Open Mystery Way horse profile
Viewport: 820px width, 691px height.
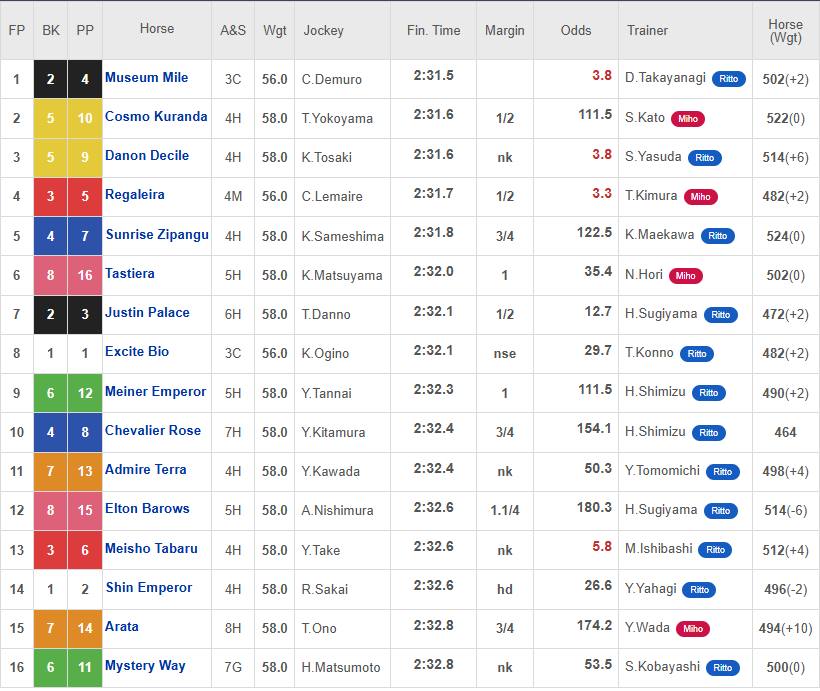pyautogui.click(x=145, y=666)
